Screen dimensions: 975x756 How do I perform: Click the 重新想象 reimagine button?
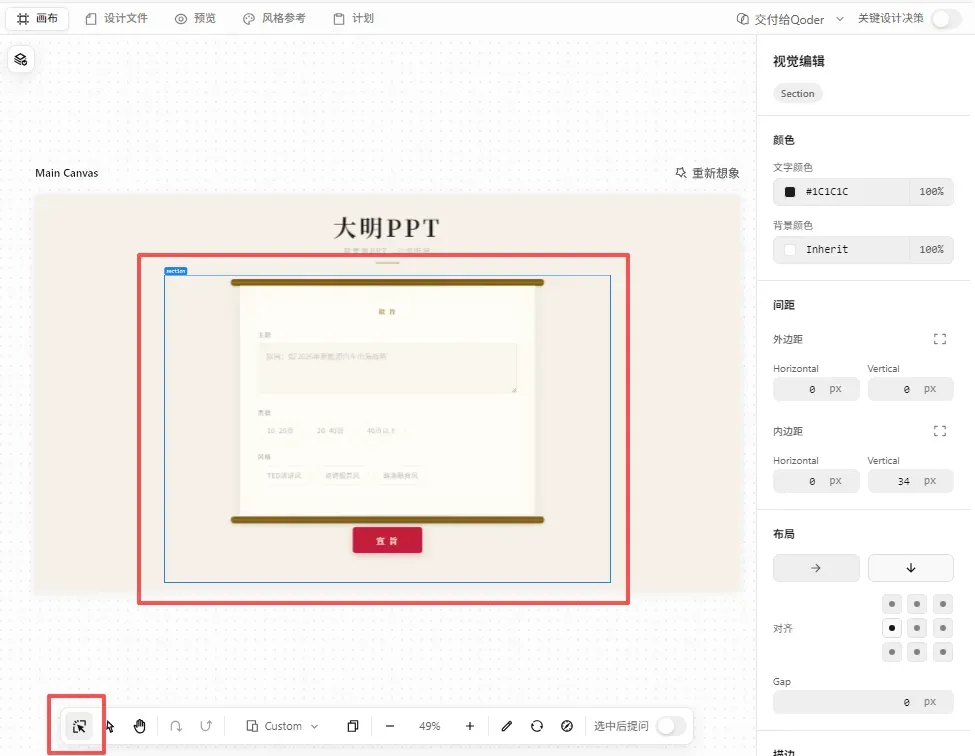tap(708, 173)
